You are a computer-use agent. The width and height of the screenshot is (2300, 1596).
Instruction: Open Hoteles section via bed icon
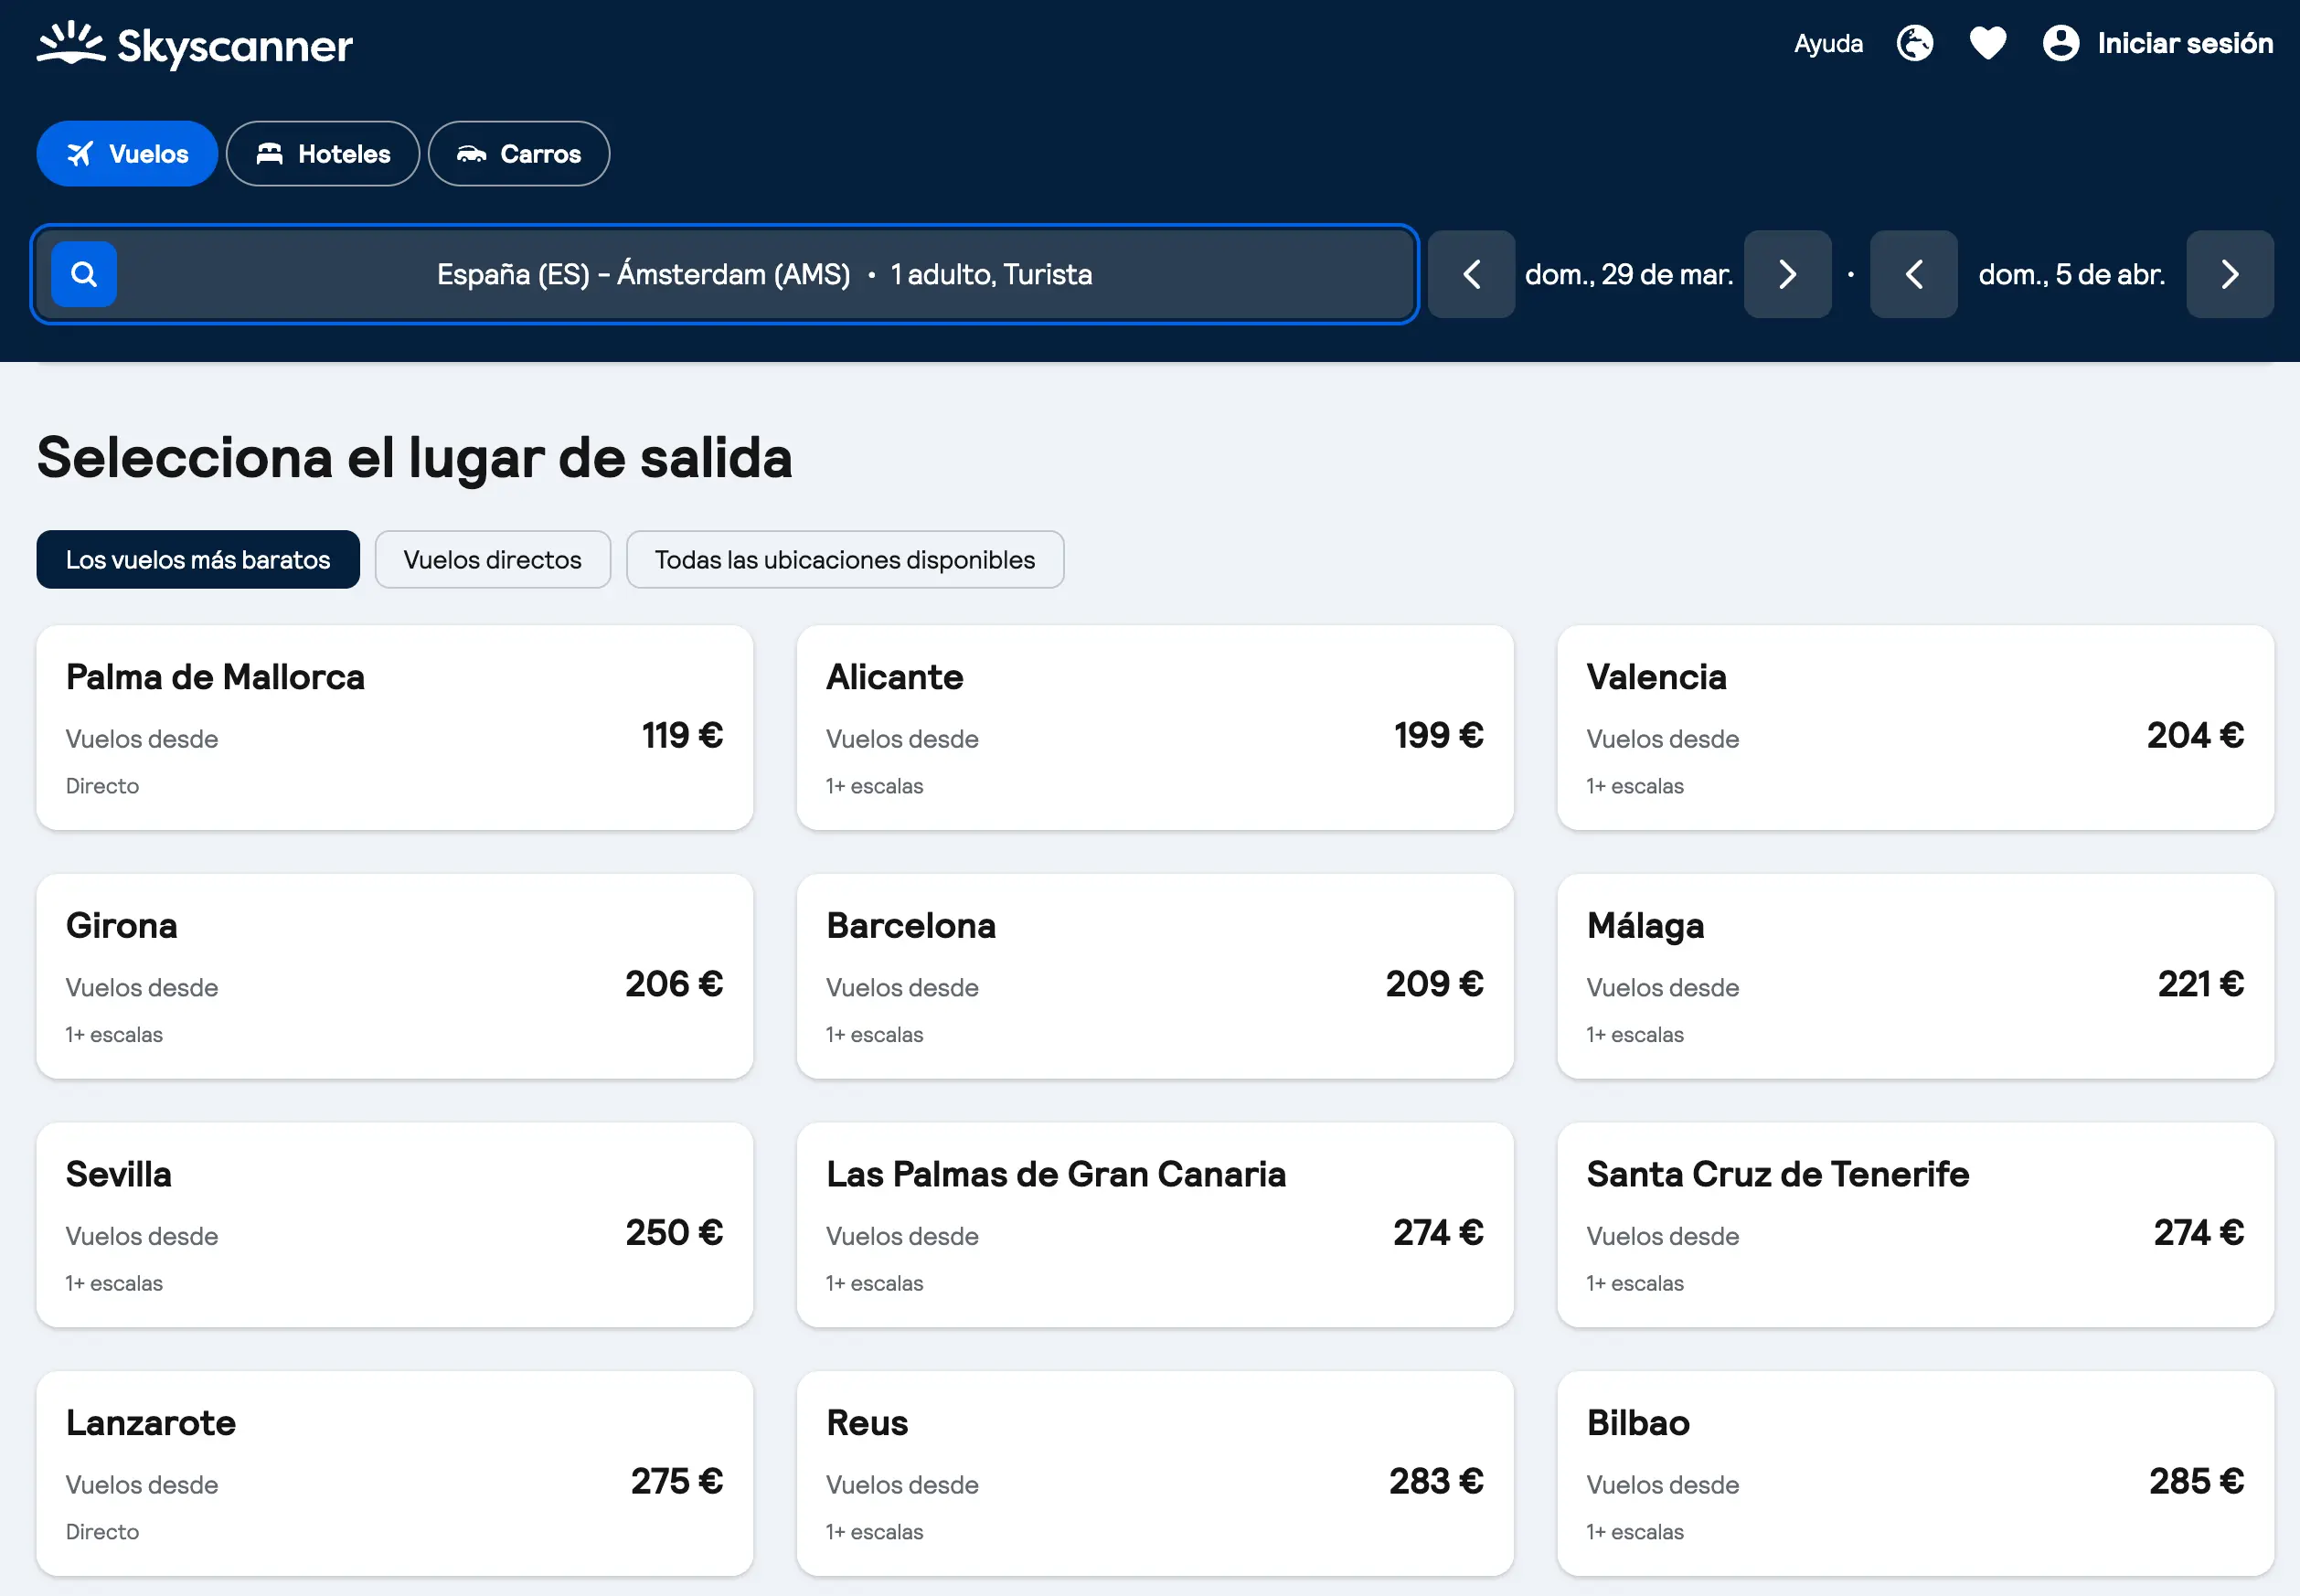point(270,152)
